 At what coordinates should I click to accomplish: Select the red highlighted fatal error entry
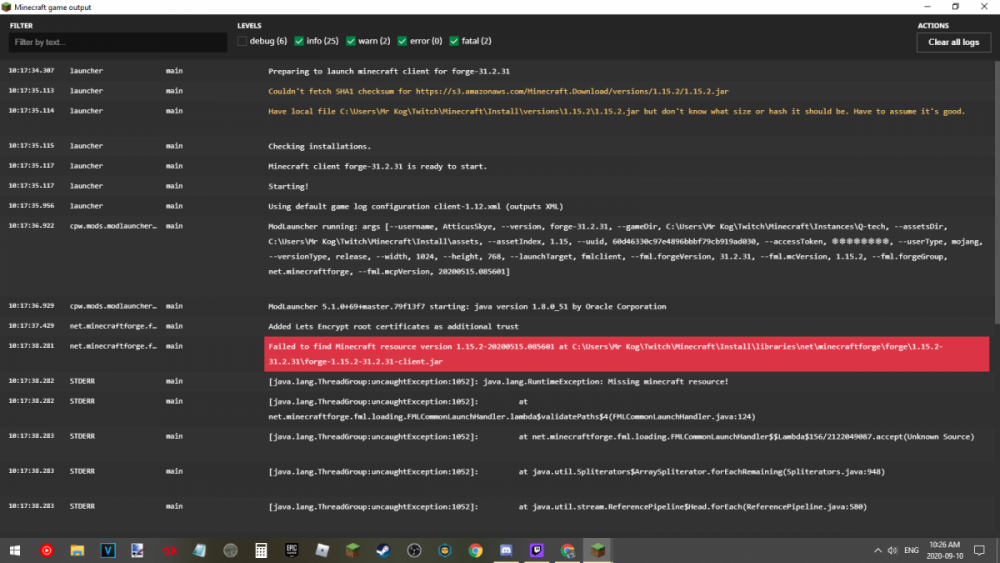(x=627, y=353)
